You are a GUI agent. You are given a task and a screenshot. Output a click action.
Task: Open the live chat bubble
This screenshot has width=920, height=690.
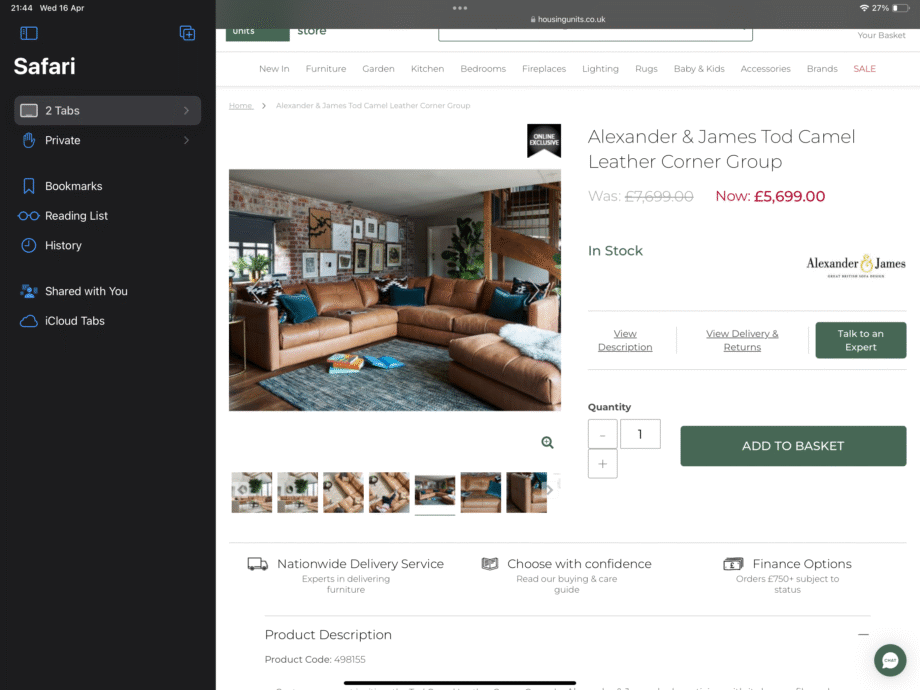pyautogui.click(x=890, y=660)
